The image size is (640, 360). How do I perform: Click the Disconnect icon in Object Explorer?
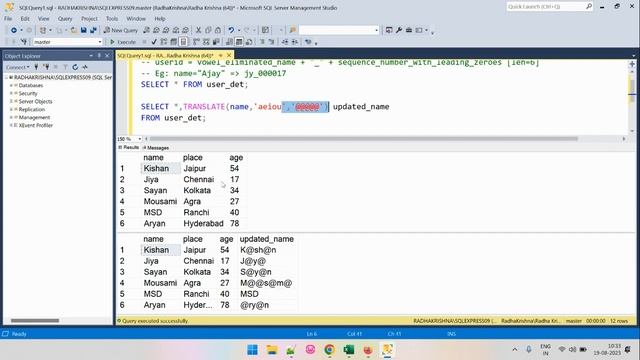tap(46, 67)
